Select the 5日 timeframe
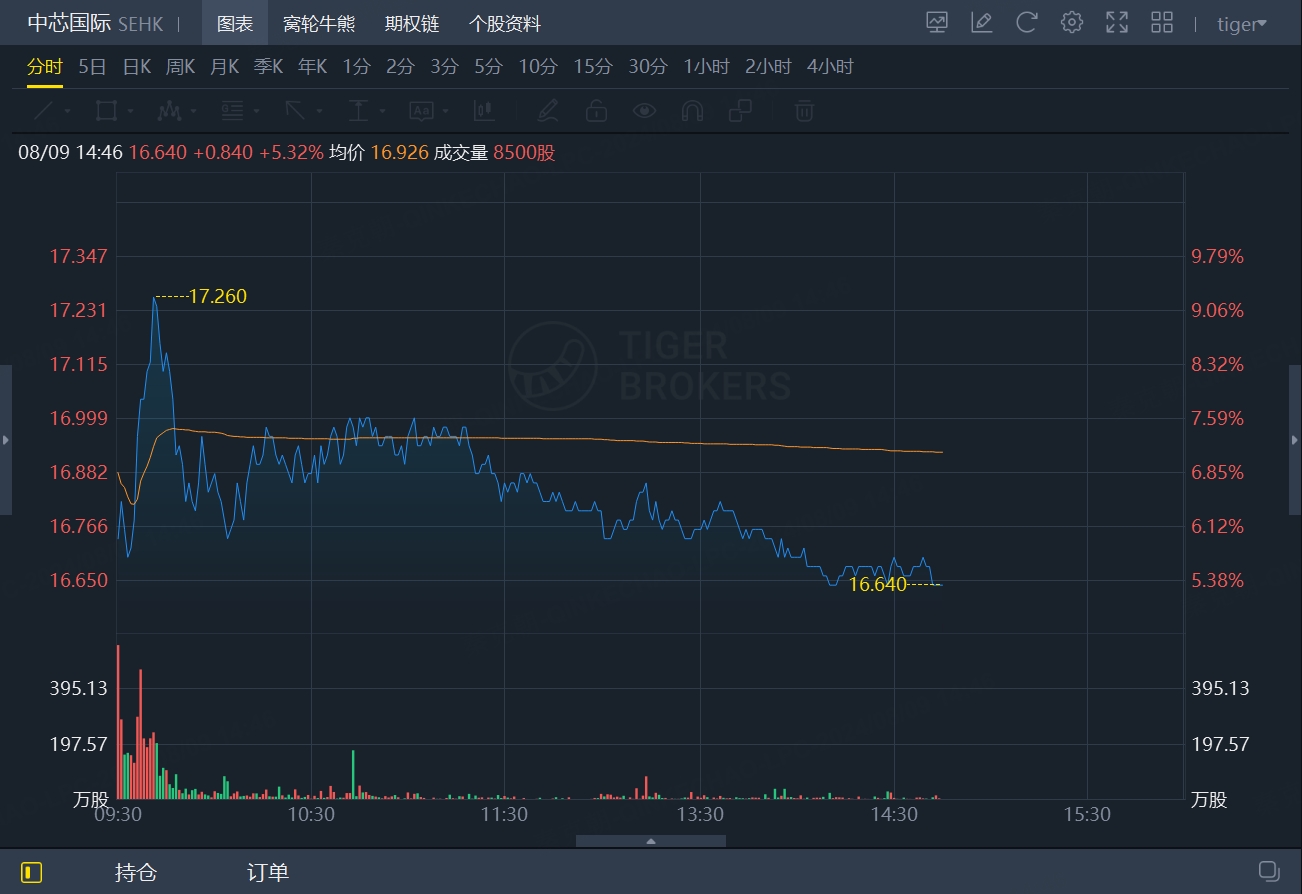This screenshot has width=1302, height=894. (92, 67)
